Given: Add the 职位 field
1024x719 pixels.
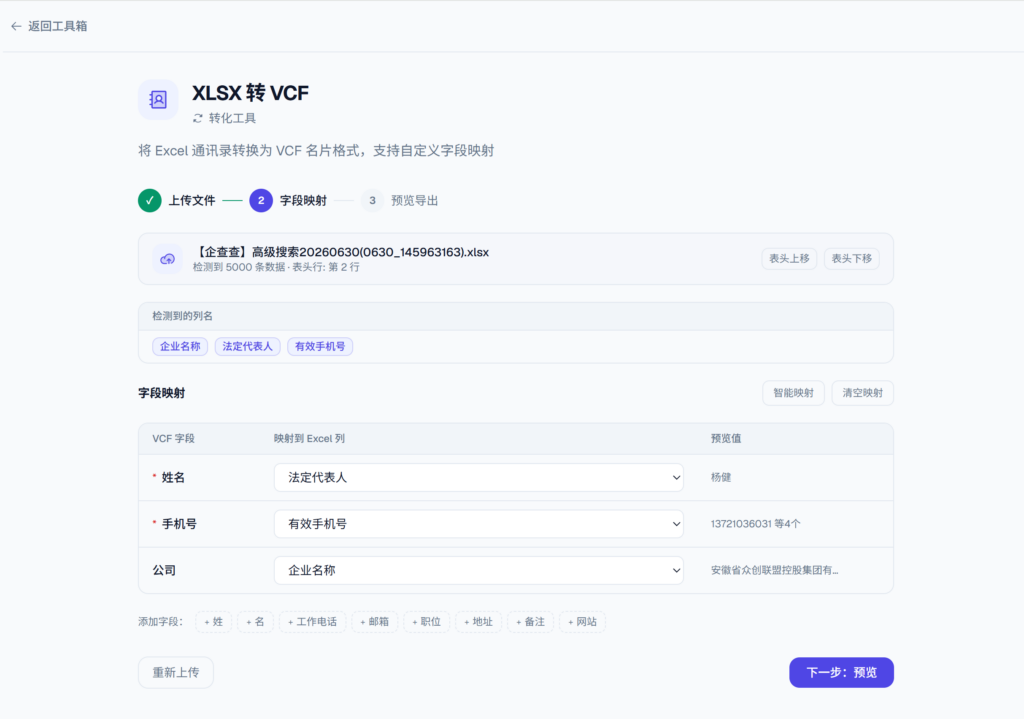Looking at the screenshot, I should click(426, 622).
